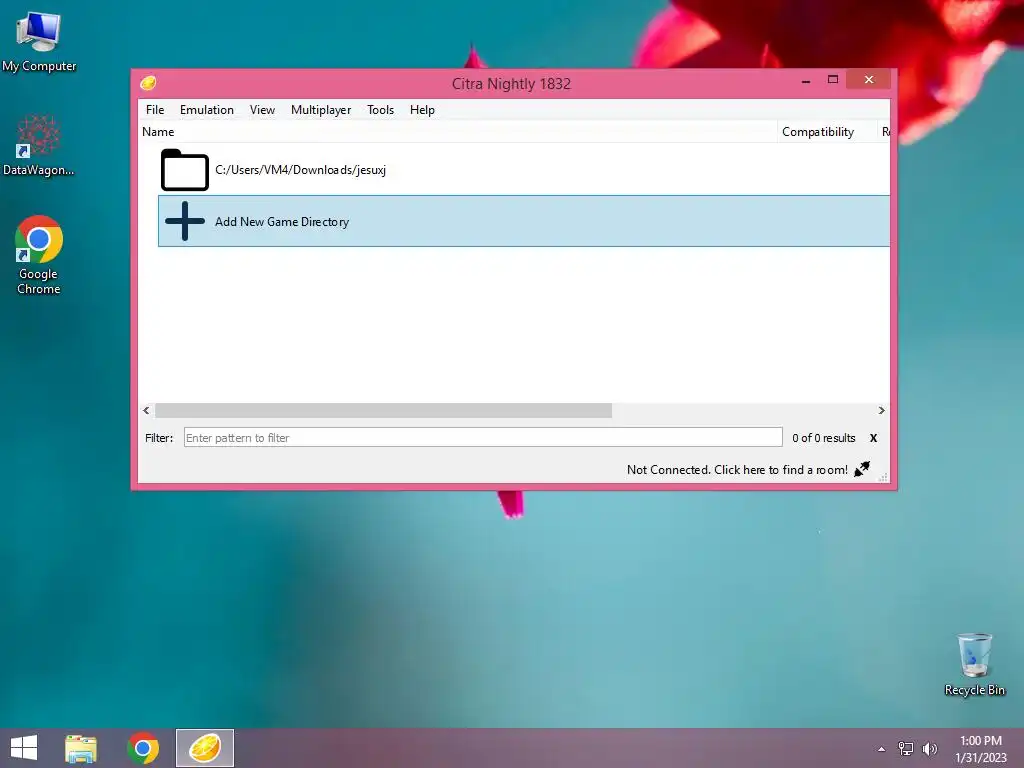
Task: Click the horizontal scrollbar right arrow
Action: click(x=882, y=410)
